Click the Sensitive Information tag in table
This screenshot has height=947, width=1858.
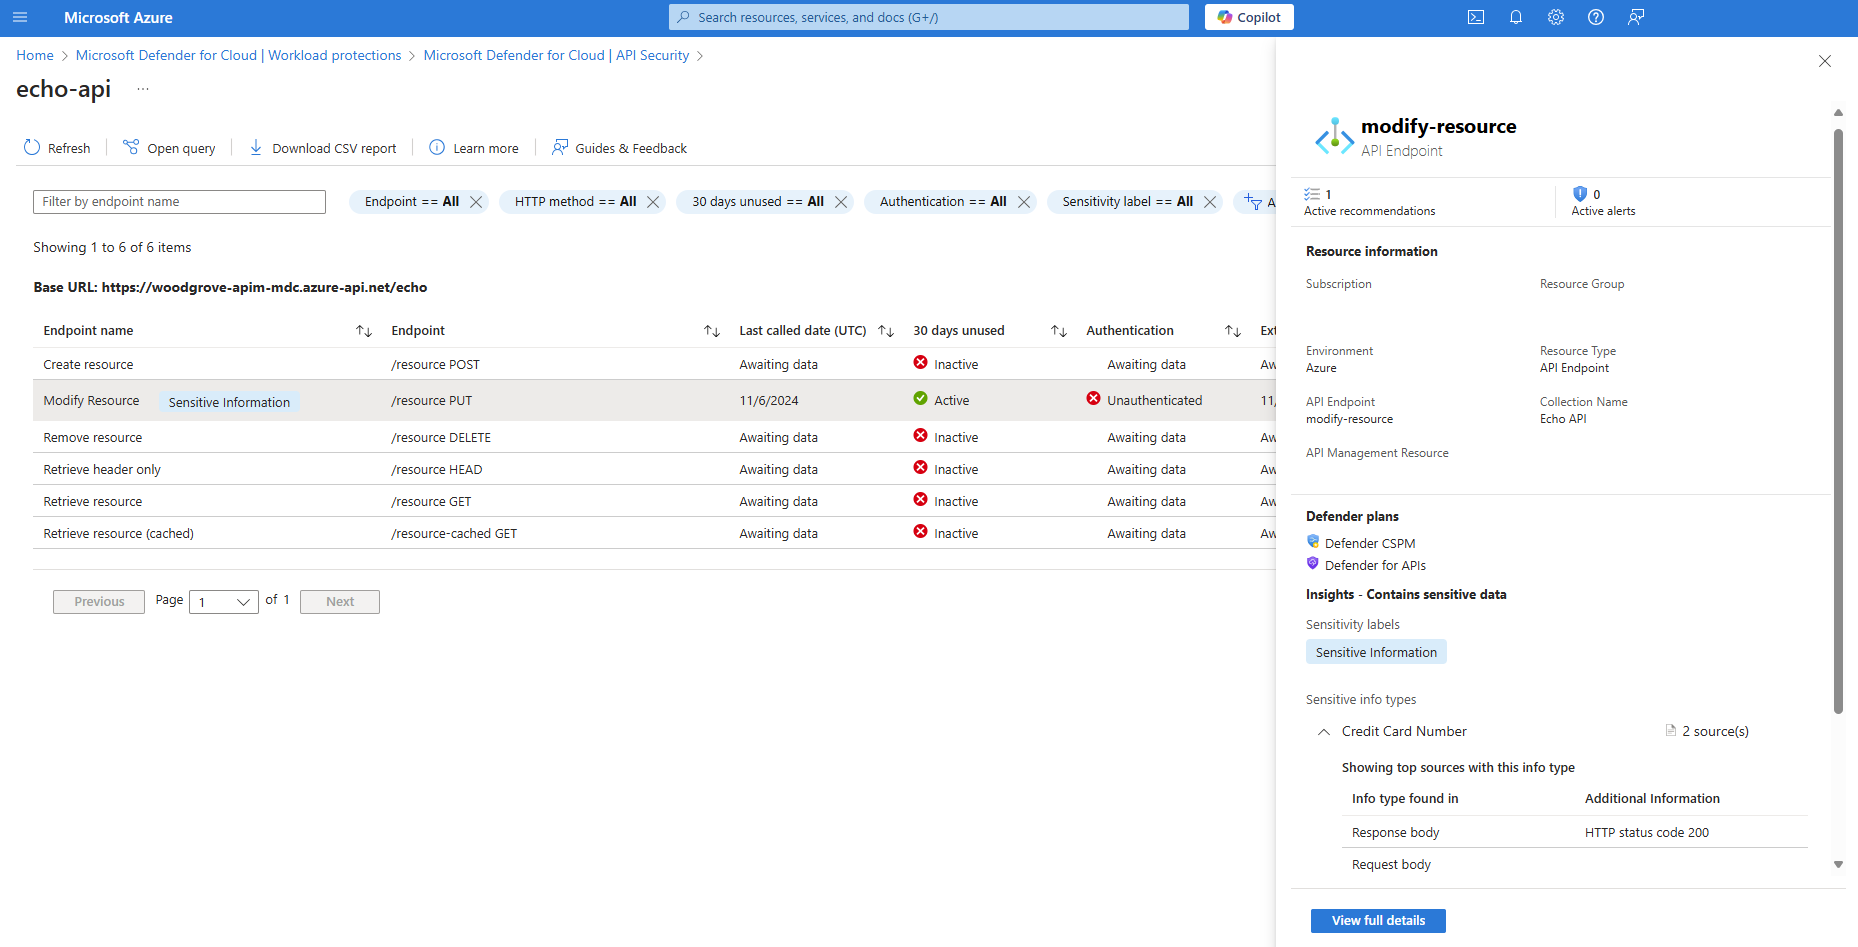tap(229, 402)
